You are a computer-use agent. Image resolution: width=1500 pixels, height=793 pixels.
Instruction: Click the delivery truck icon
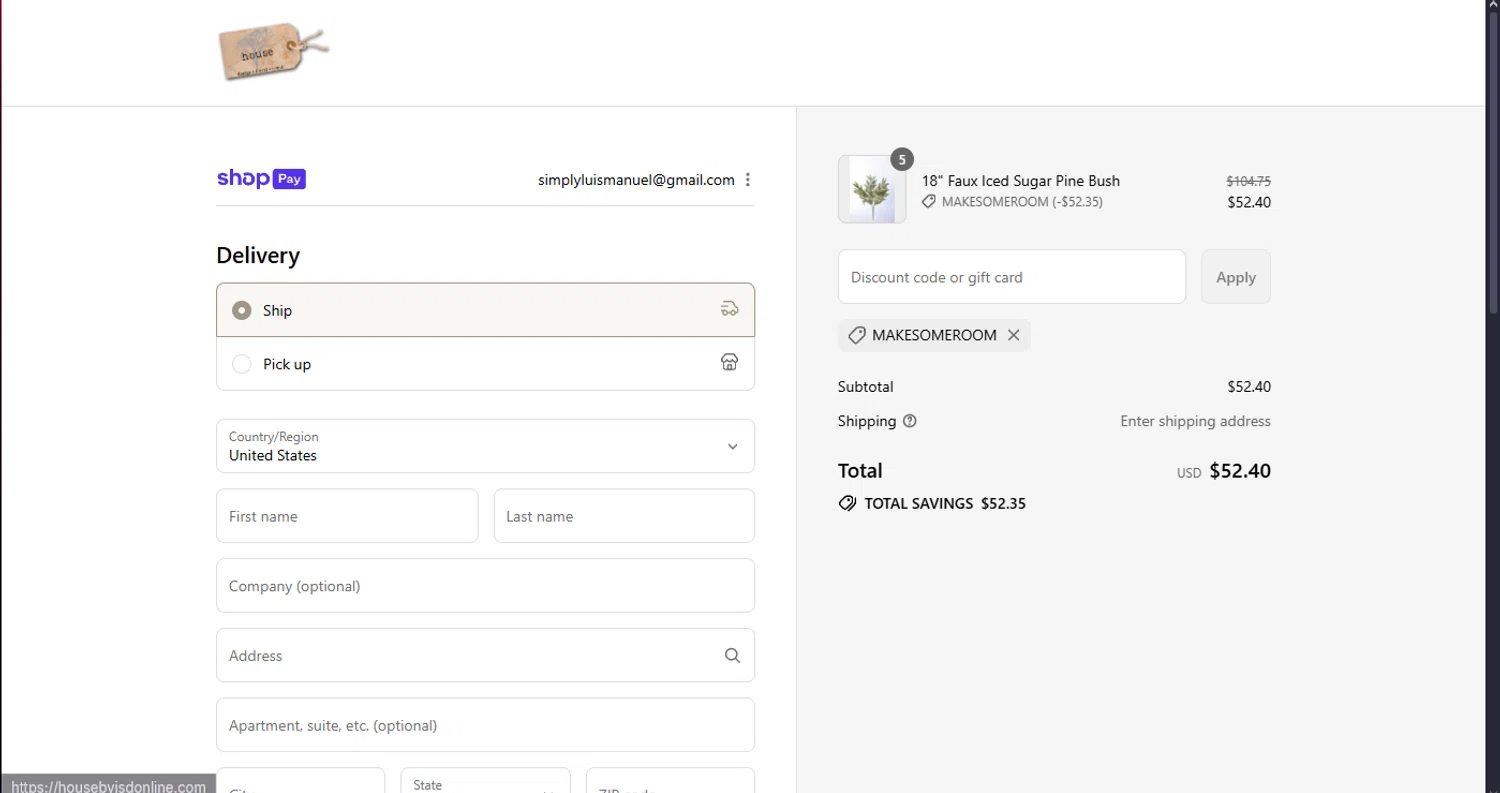coord(730,309)
